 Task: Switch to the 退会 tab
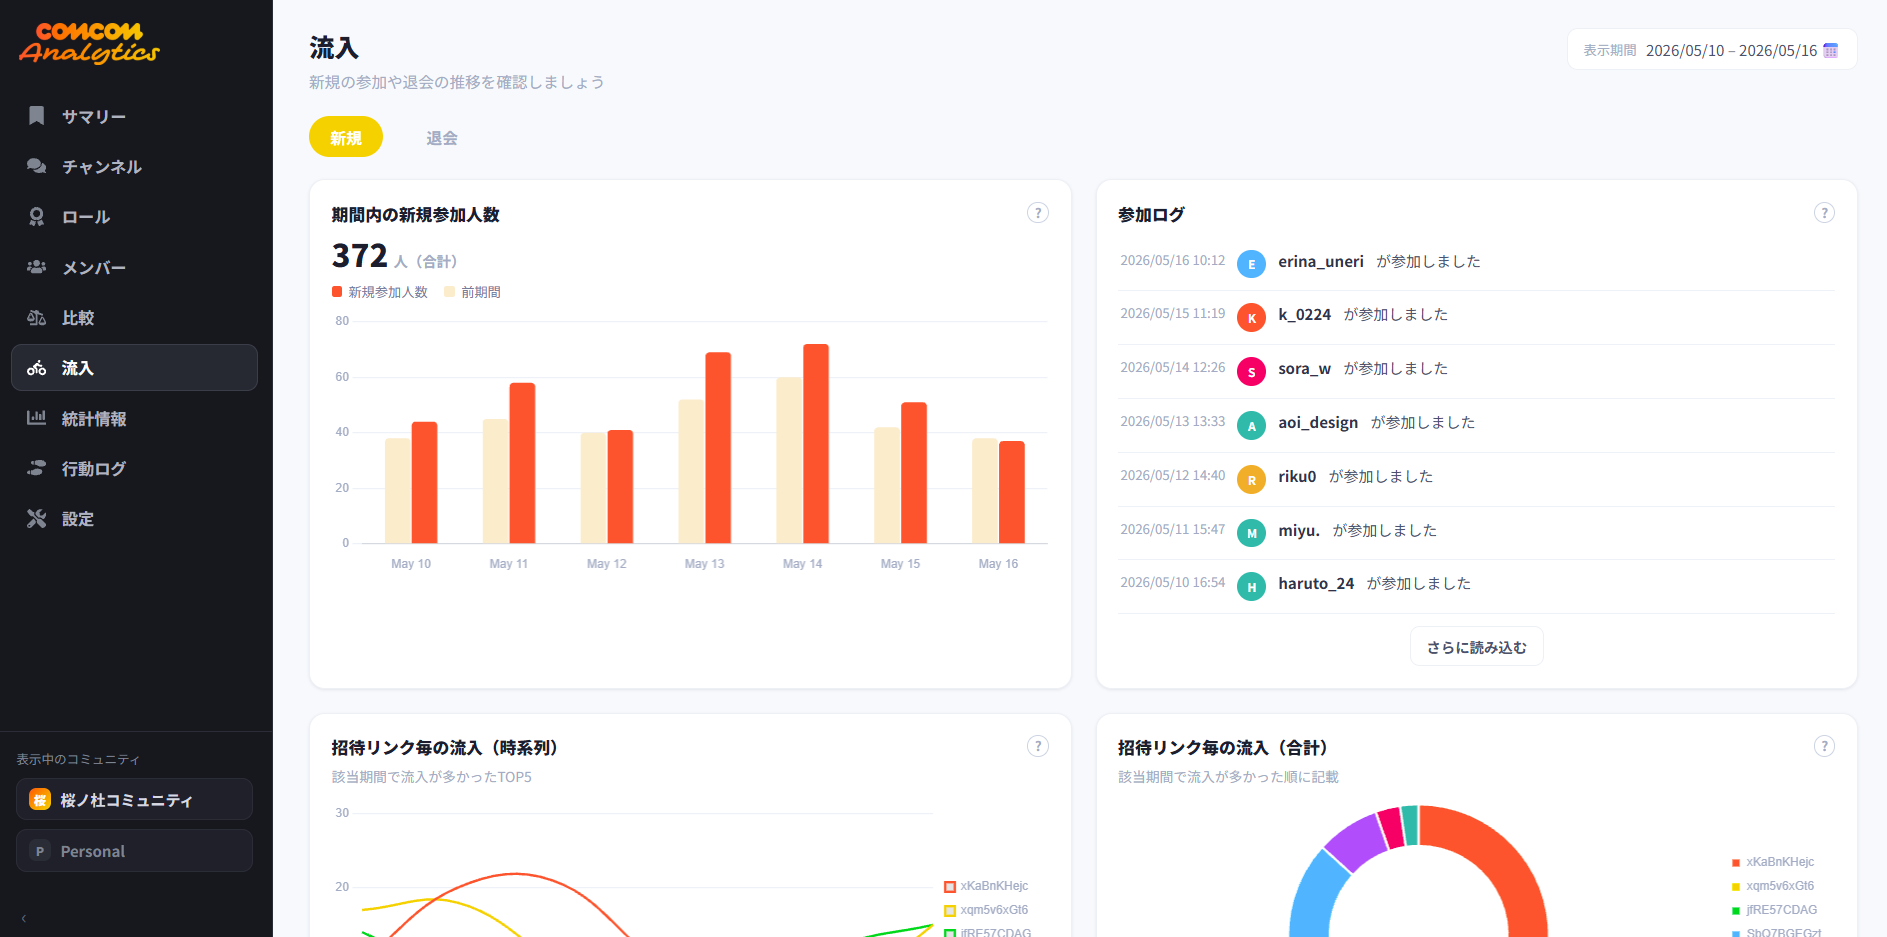442,137
